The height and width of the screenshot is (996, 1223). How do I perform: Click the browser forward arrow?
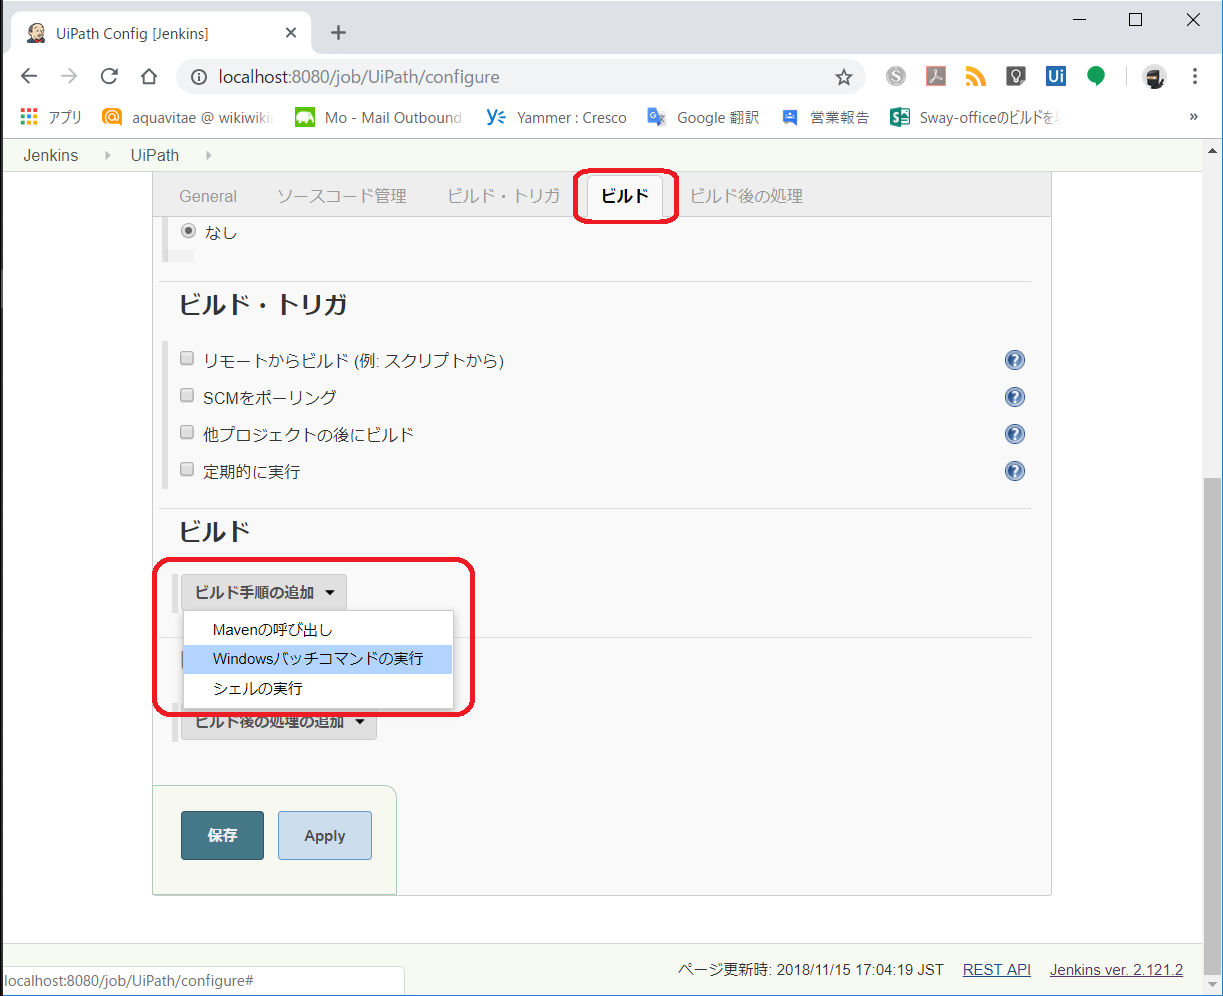[69, 77]
